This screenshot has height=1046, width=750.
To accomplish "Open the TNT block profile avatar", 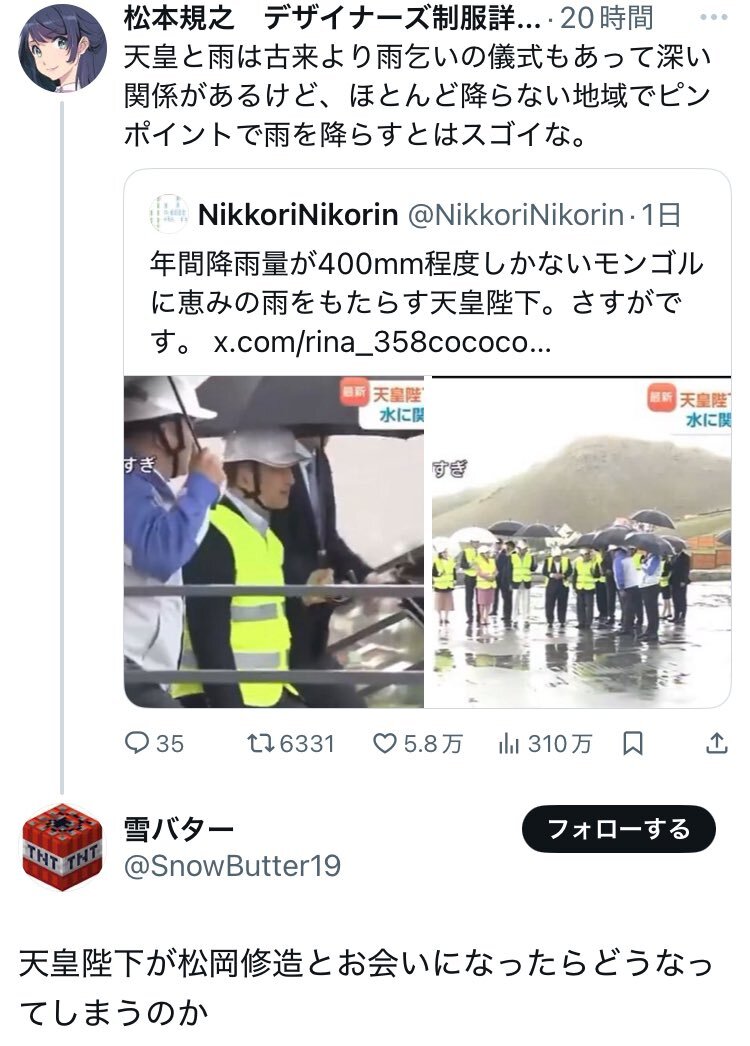I will 62,847.
